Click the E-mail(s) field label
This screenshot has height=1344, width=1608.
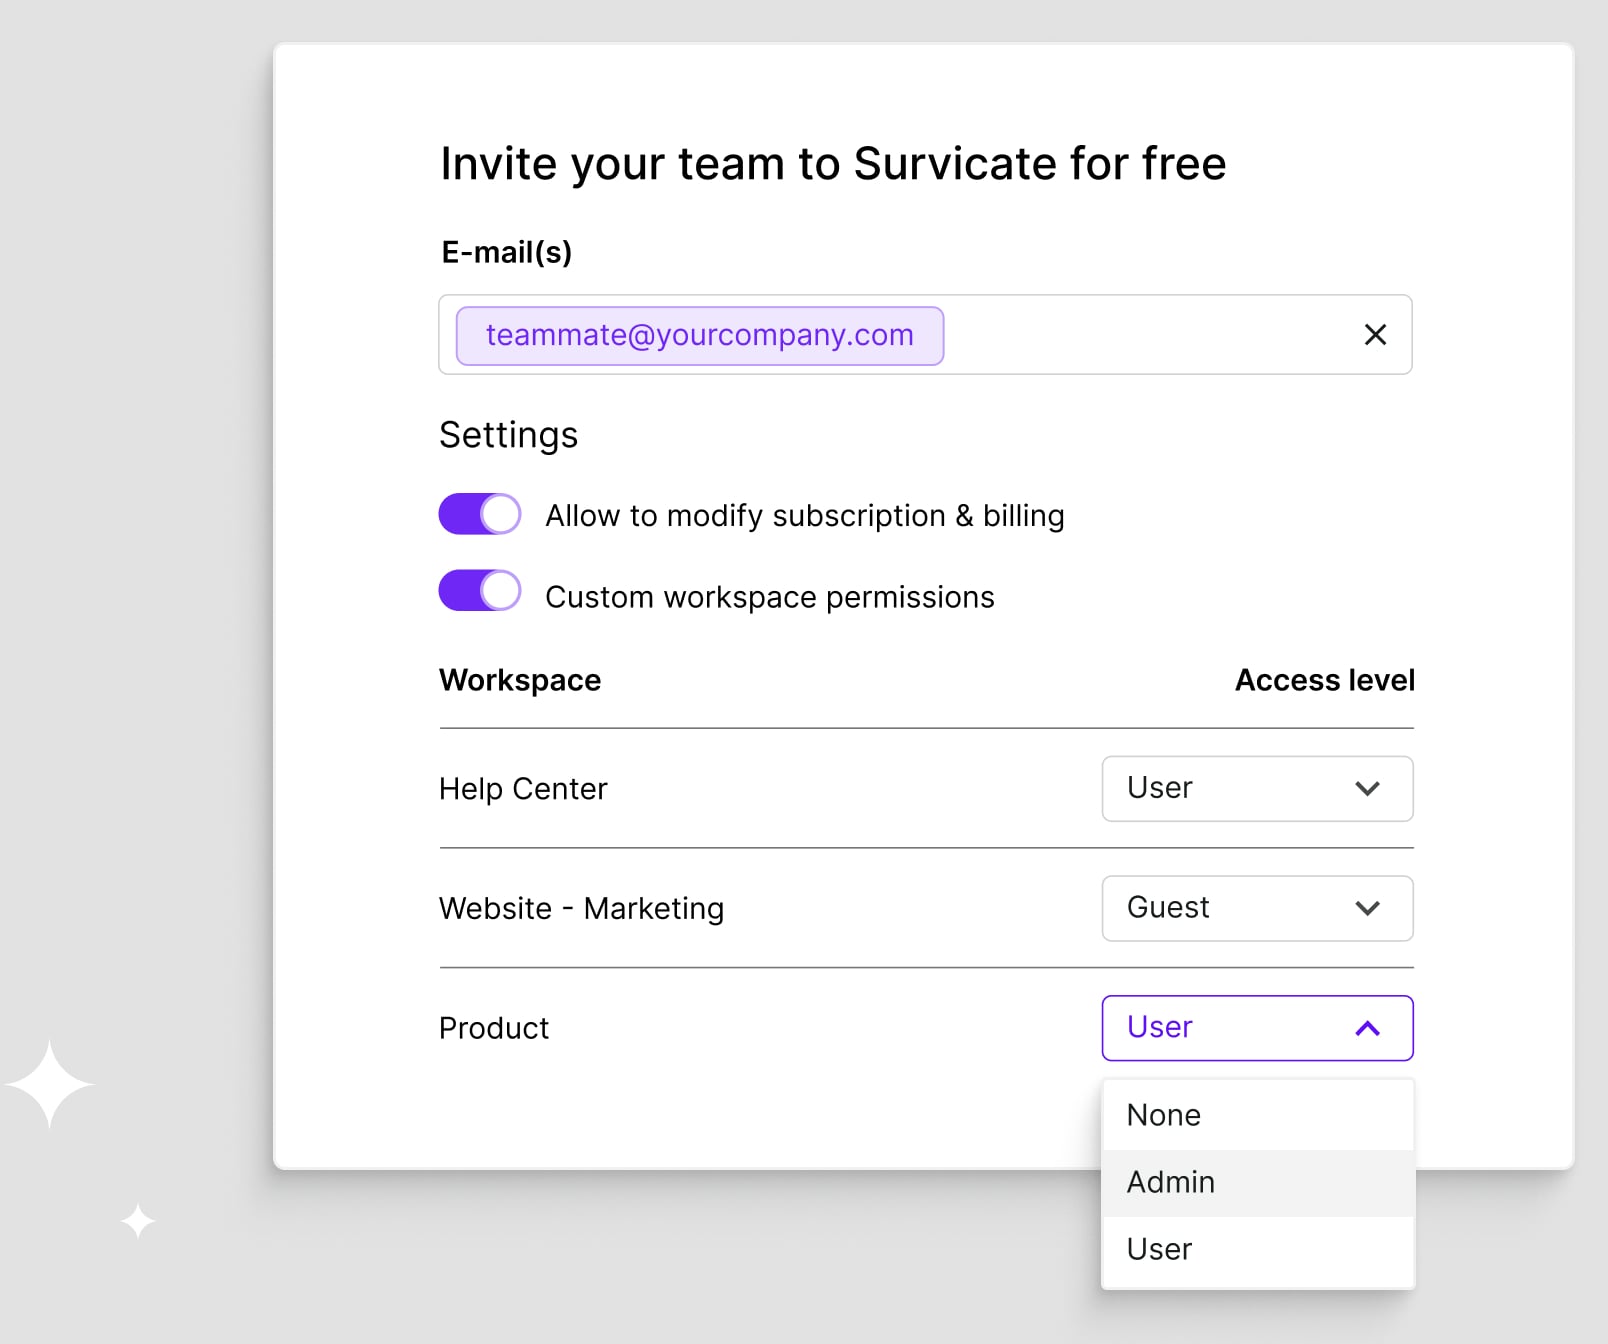[x=507, y=252]
